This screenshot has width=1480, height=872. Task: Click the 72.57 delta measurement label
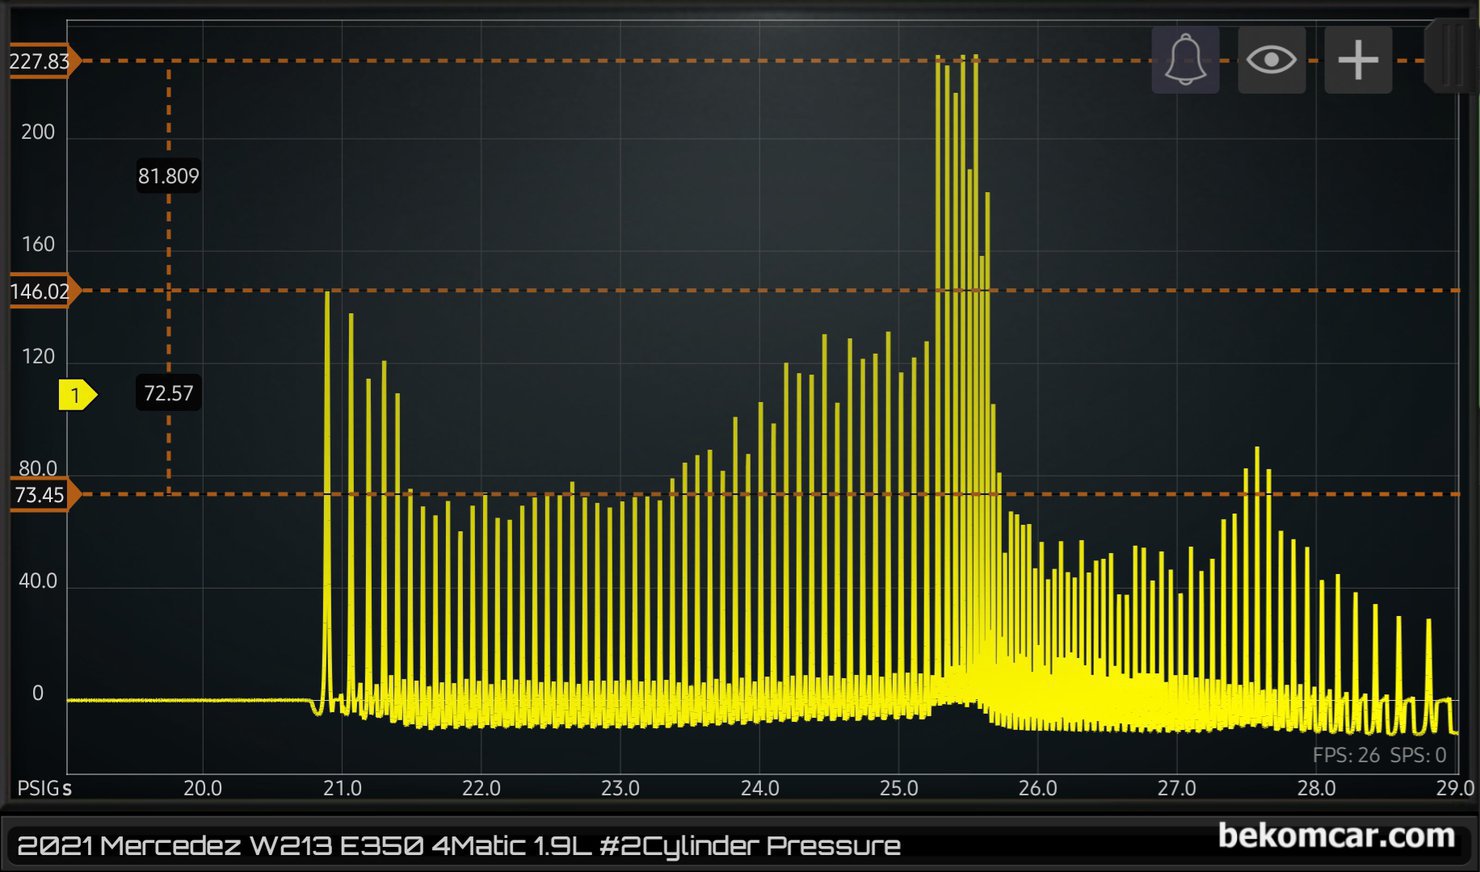(168, 393)
